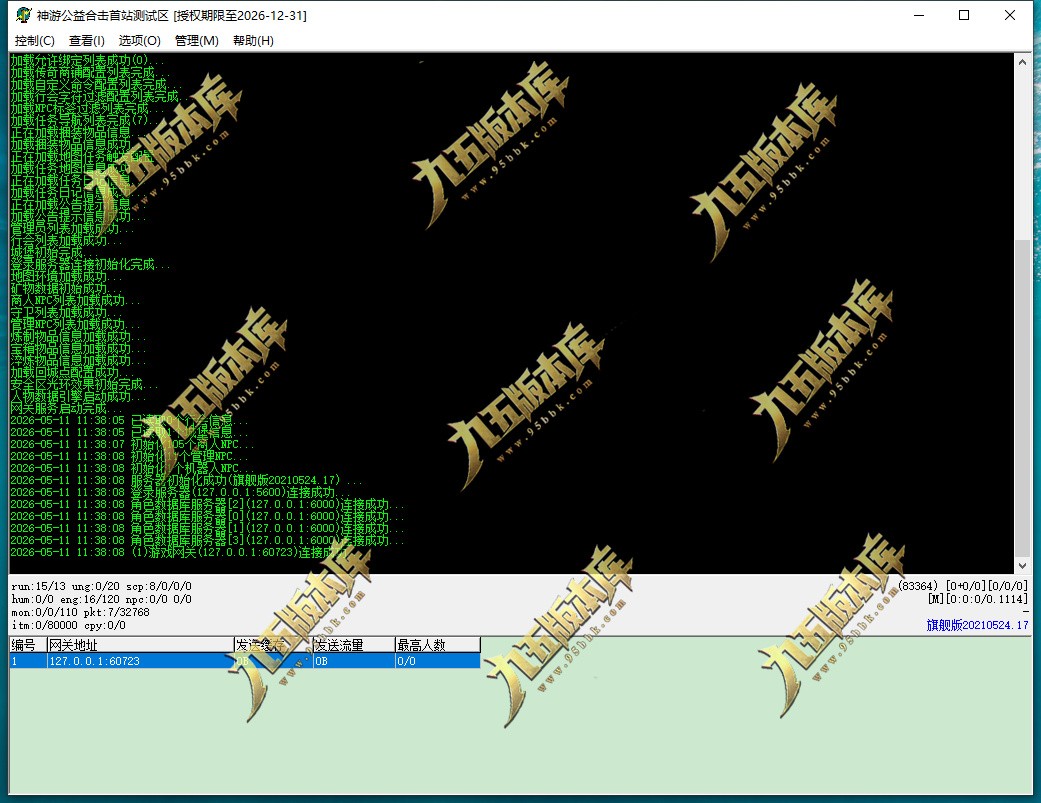
Task: Click the (83364) [0+0/0][0/0/0] status text
Action: click(x=963, y=586)
